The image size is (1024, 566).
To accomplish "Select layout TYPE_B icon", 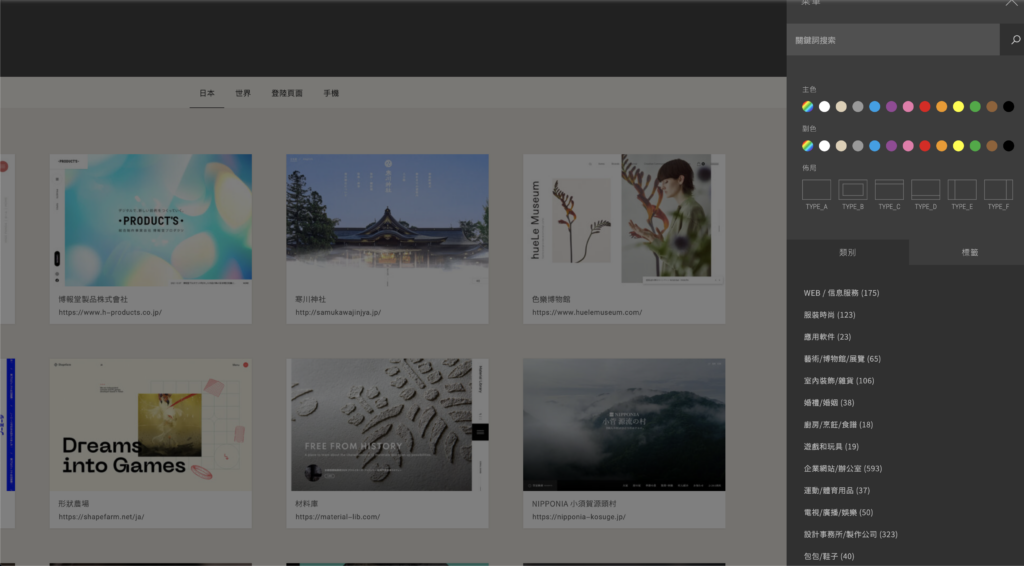I will point(853,189).
